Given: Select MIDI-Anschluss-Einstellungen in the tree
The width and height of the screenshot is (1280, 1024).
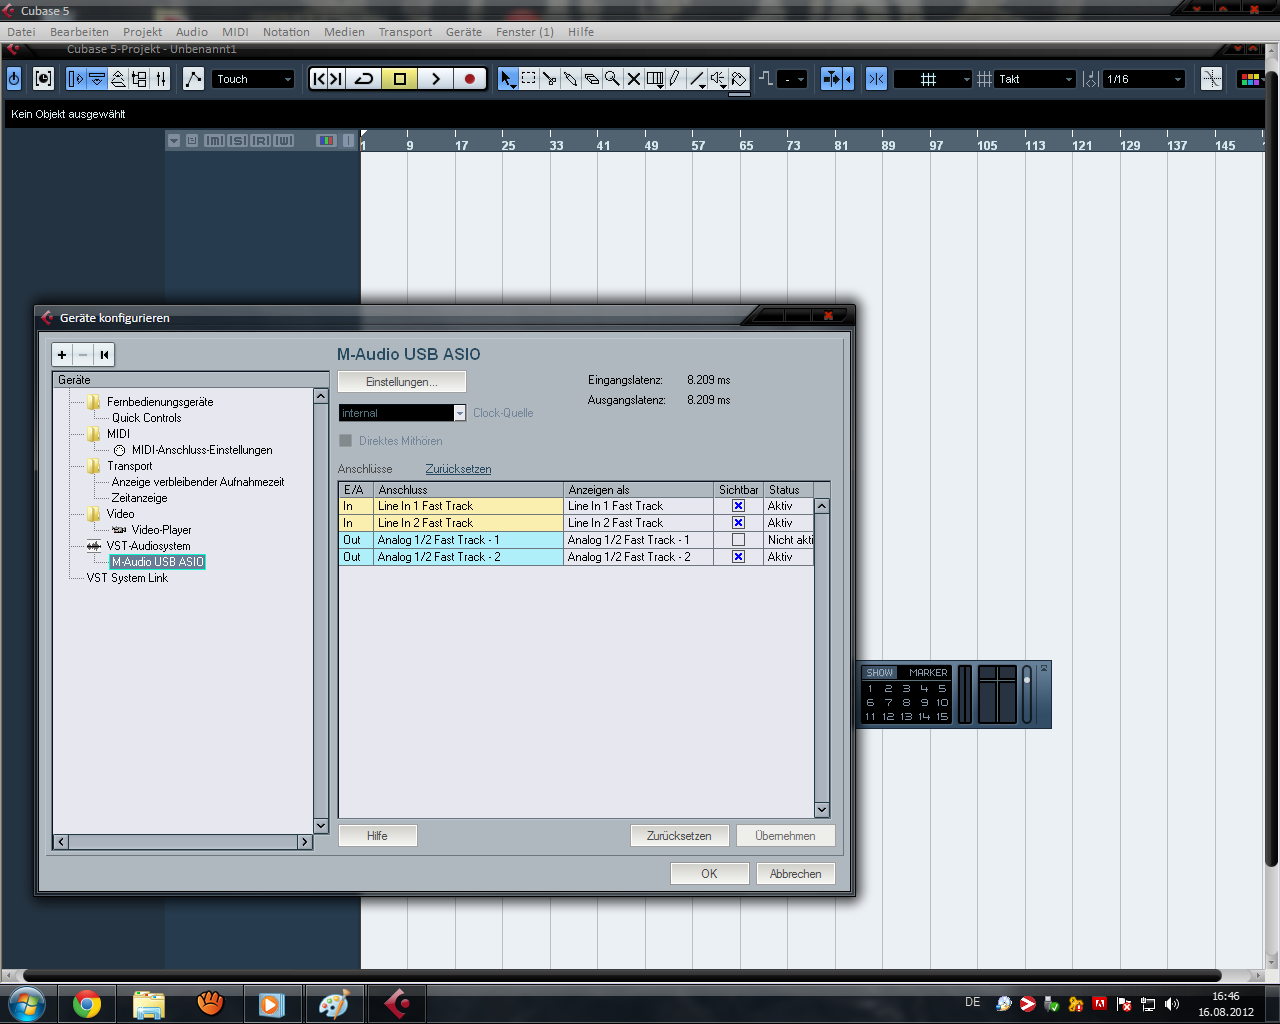Looking at the screenshot, I should coord(202,450).
